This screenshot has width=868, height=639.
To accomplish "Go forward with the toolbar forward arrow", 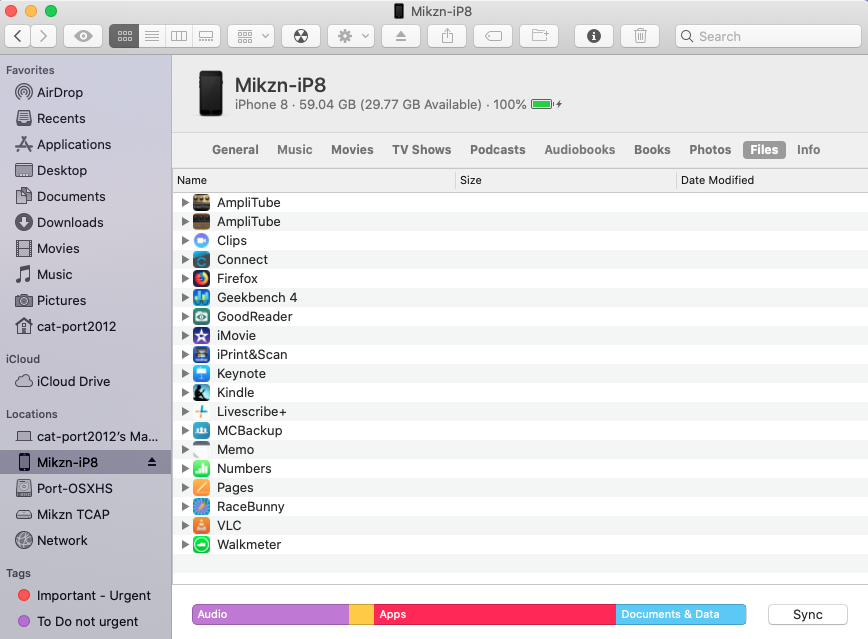I will [43, 36].
